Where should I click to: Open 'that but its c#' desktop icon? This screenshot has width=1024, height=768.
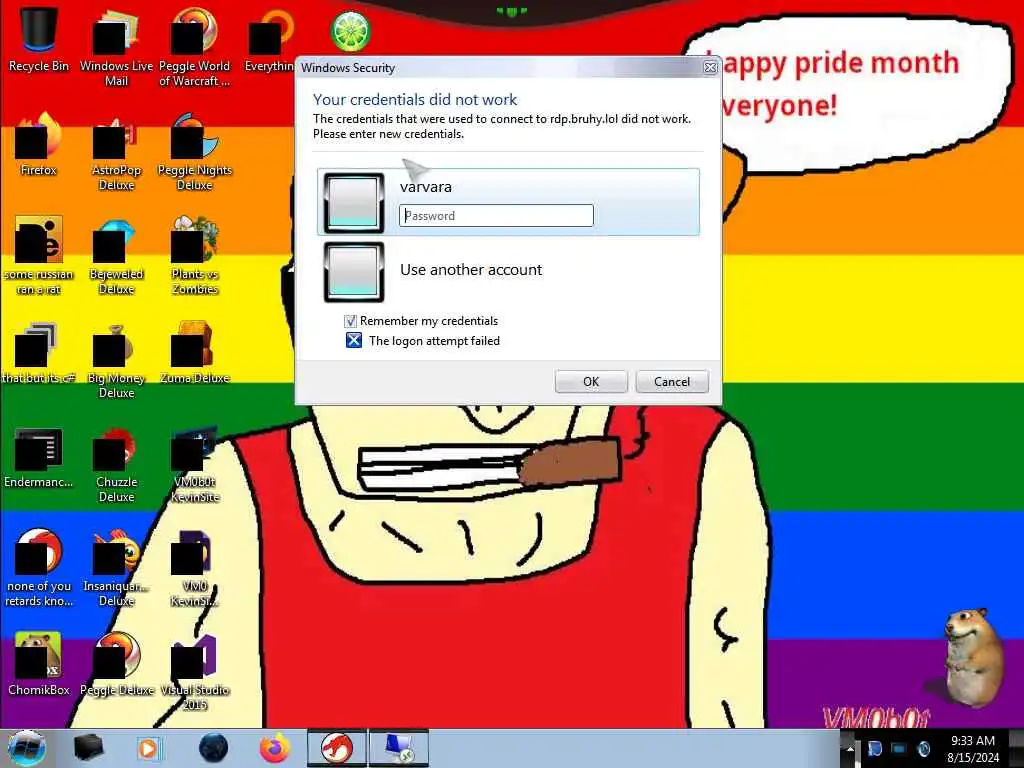[x=38, y=353]
